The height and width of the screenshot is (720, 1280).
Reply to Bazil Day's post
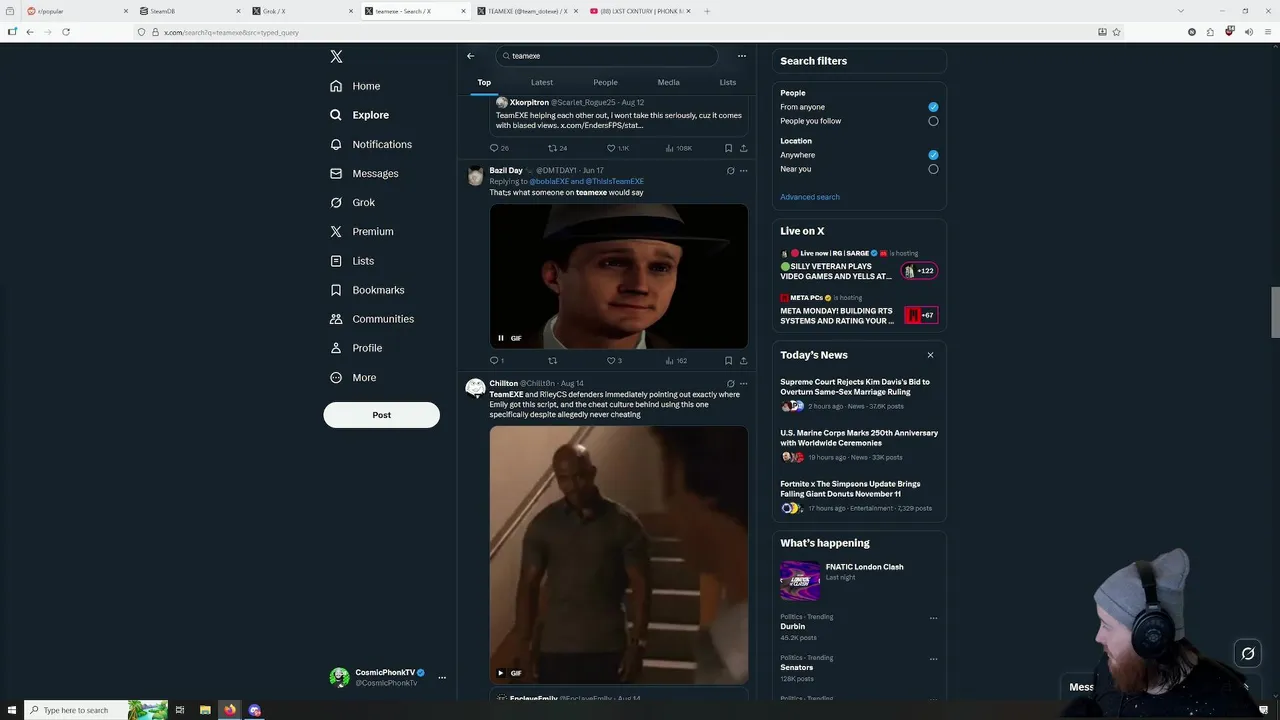click(x=497, y=361)
